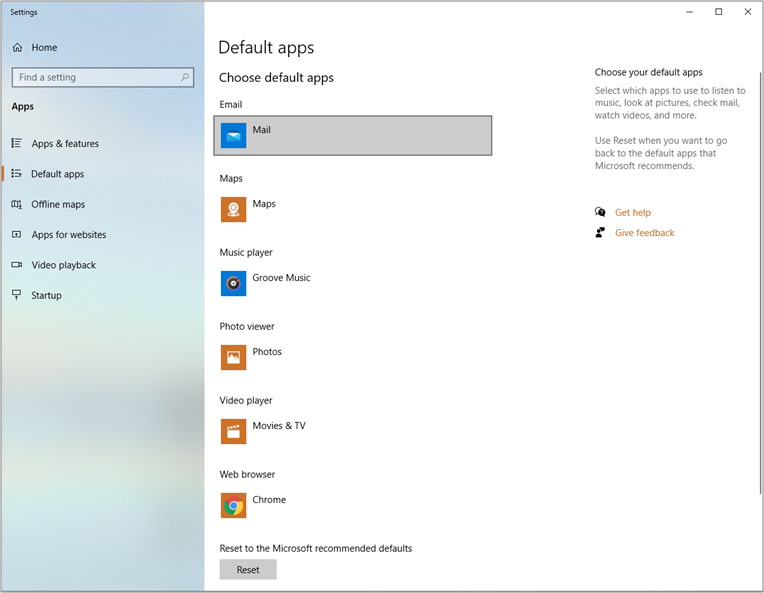
Task: Click the Apps for websites icon
Action: pos(17,234)
